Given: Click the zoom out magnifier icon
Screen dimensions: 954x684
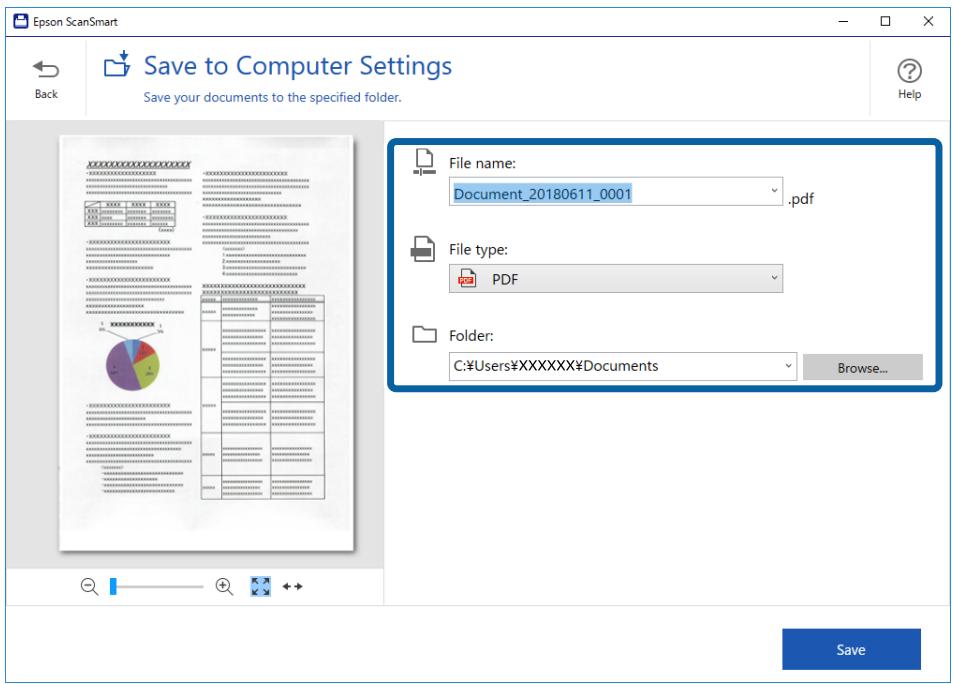Looking at the screenshot, I should point(89,587).
